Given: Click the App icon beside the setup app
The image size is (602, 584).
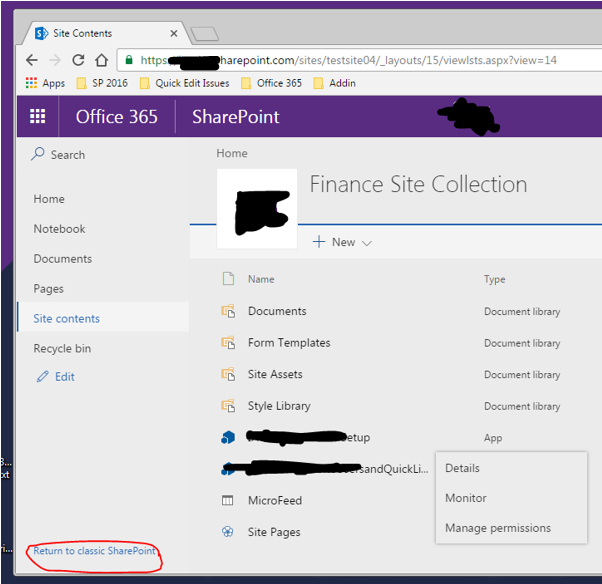Looking at the screenshot, I should click(x=228, y=437).
